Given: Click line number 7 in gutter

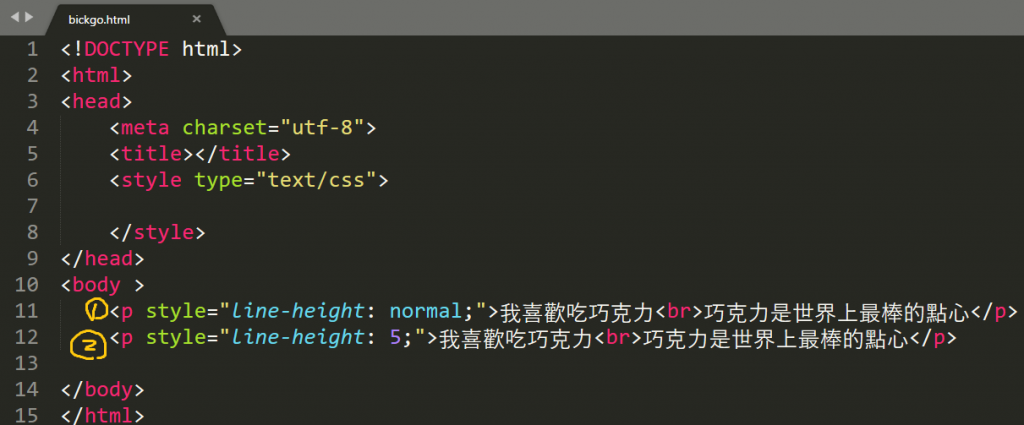Looking at the screenshot, I should click(x=32, y=206).
